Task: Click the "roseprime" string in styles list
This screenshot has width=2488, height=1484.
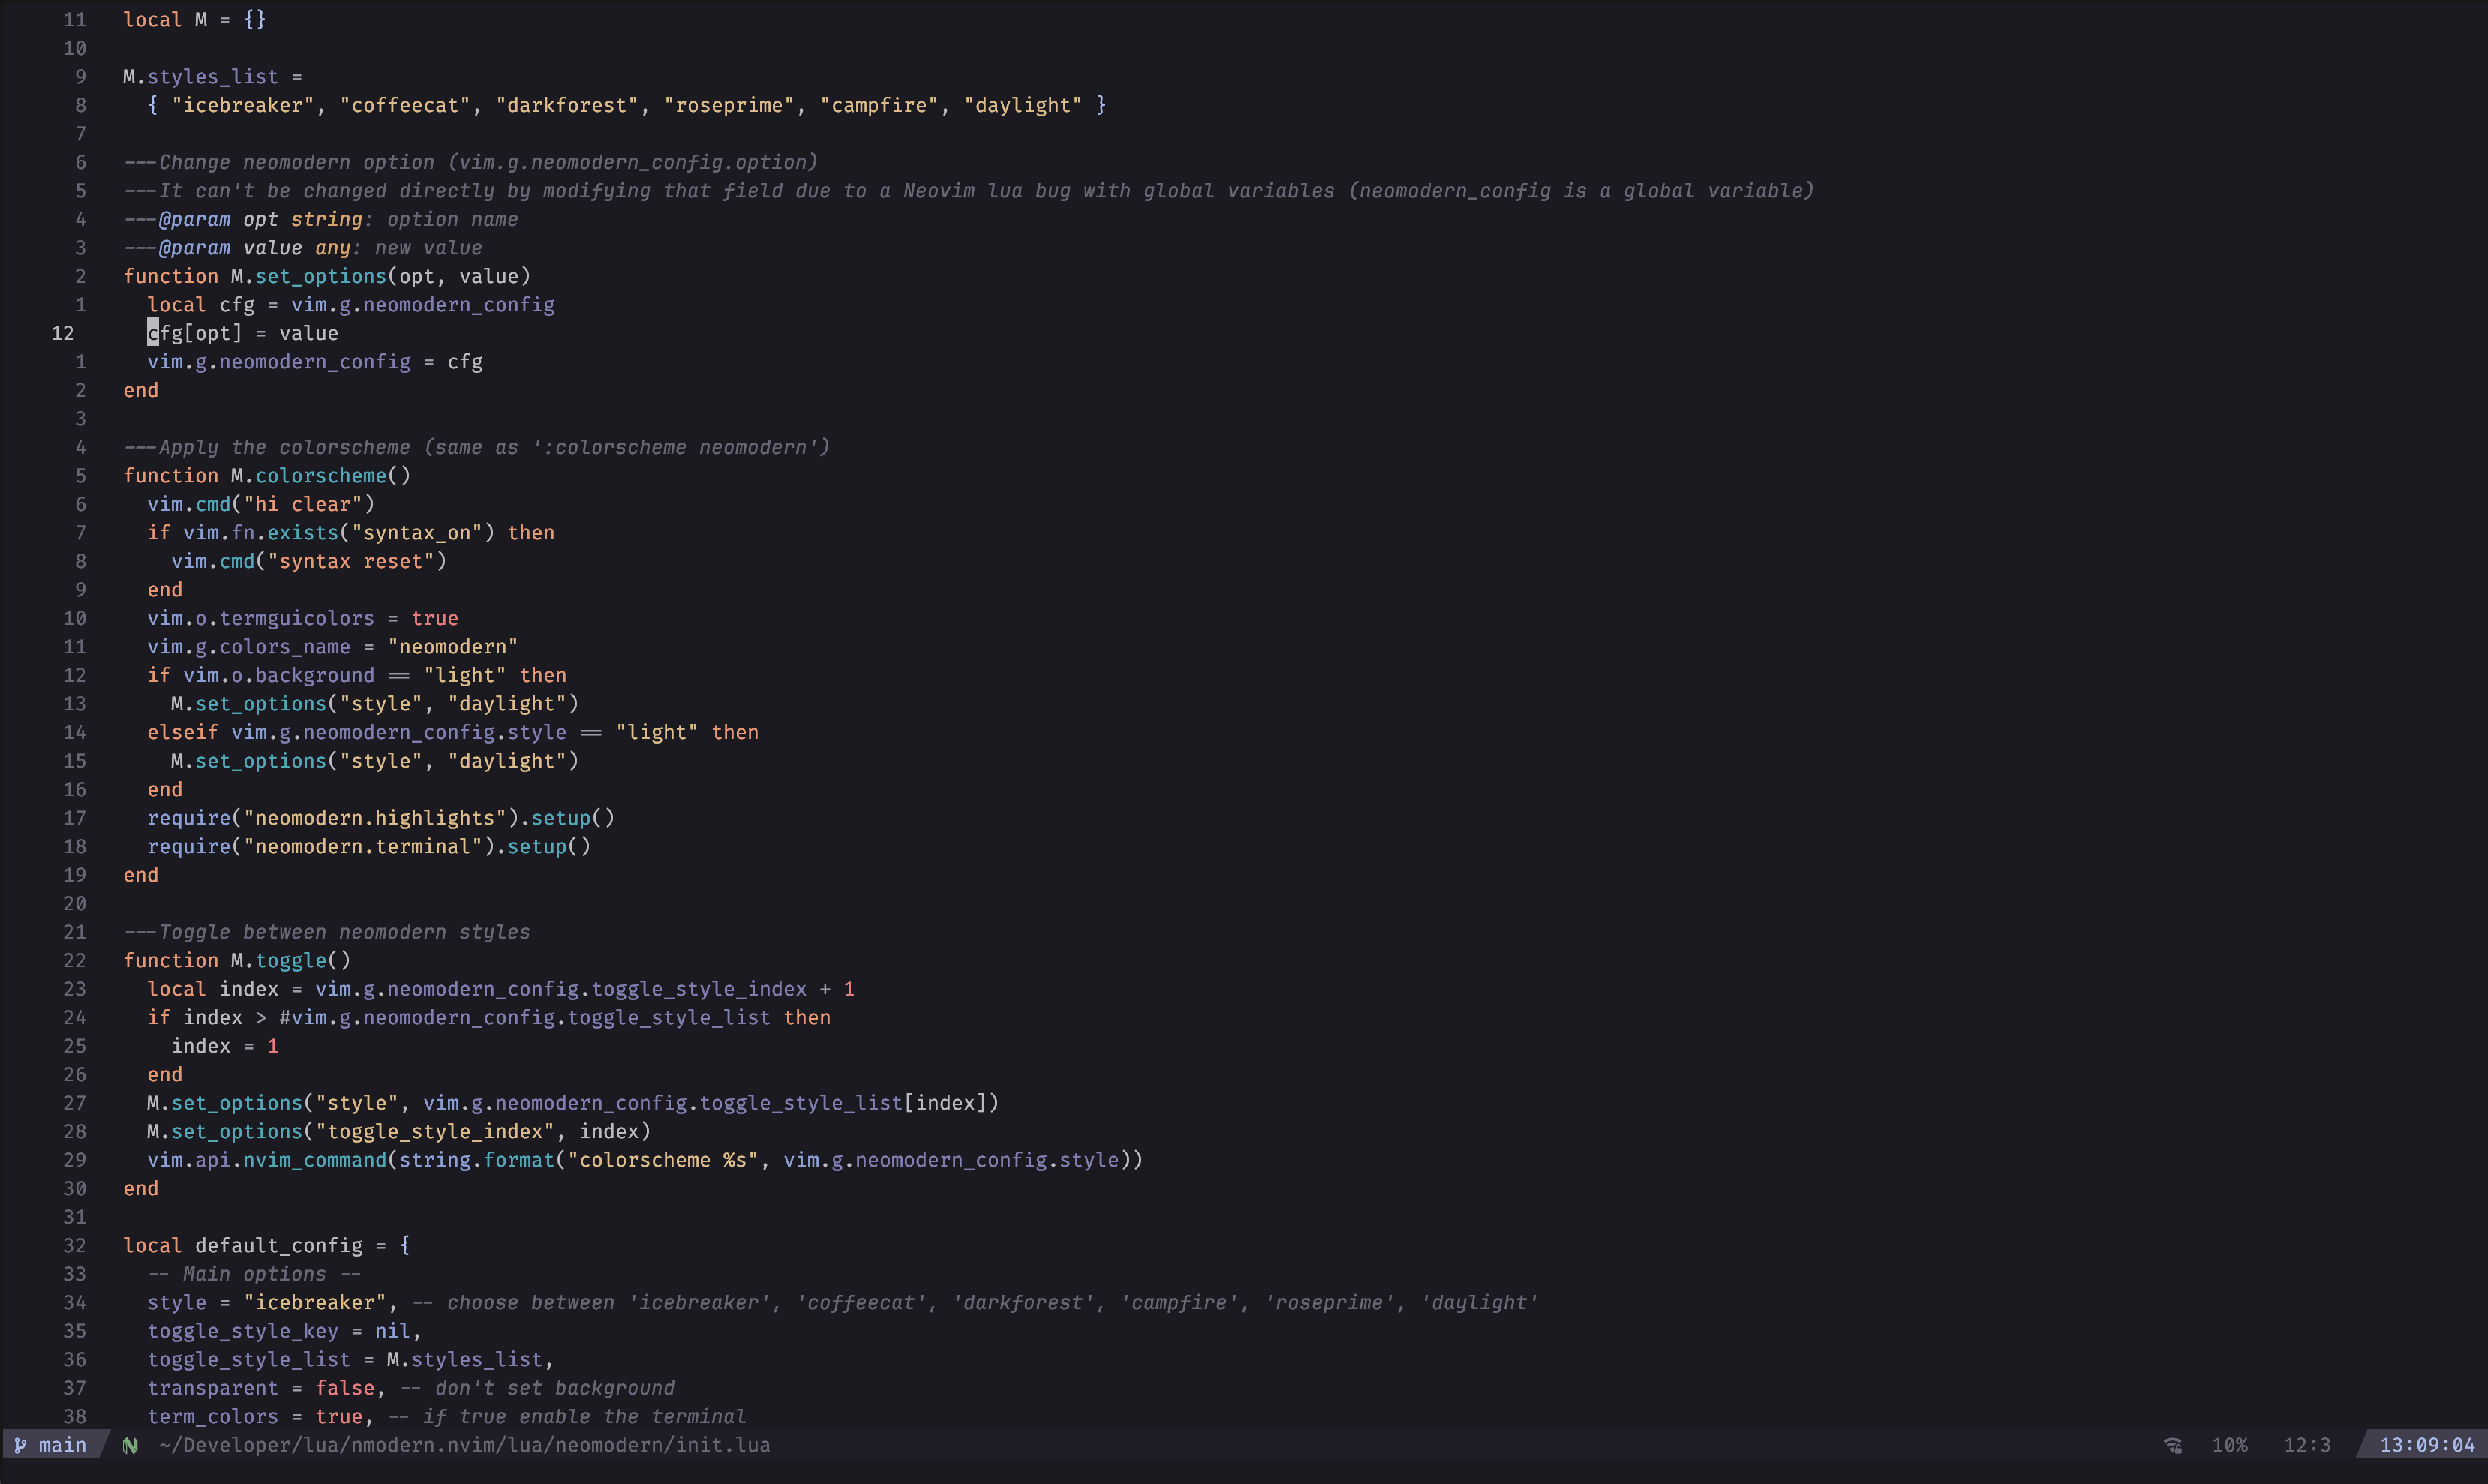Action: pos(729,105)
